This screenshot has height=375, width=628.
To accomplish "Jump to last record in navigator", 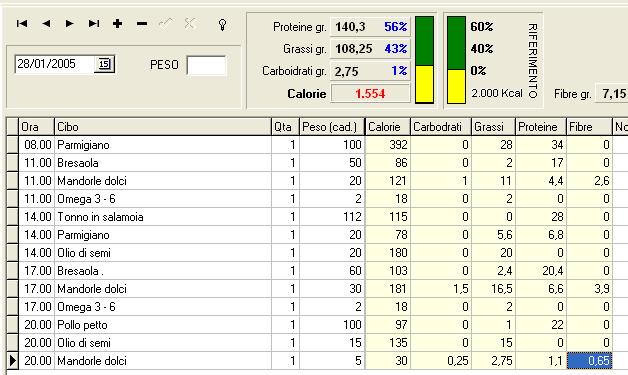I will 94,24.
